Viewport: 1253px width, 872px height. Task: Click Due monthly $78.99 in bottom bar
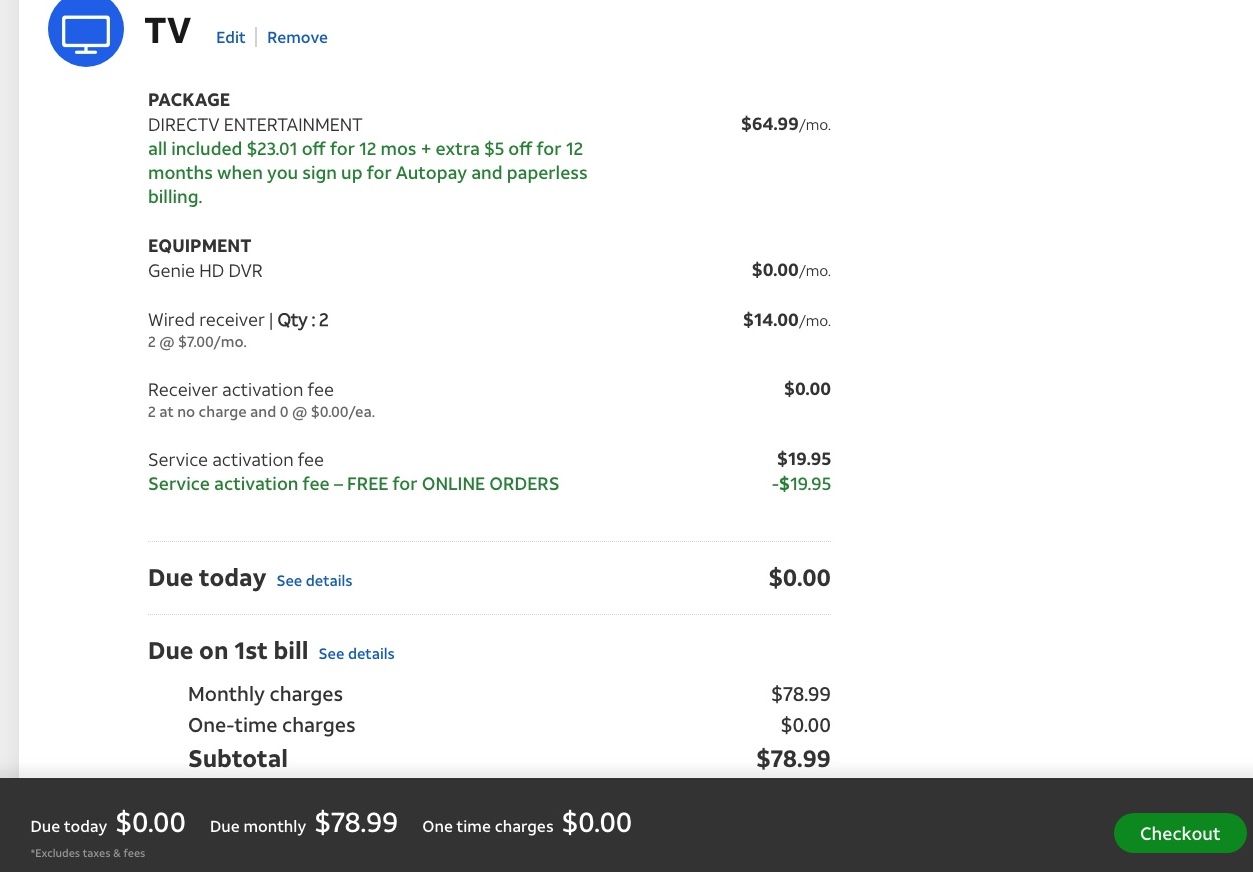pyautogui.click(x=304, y=823)
